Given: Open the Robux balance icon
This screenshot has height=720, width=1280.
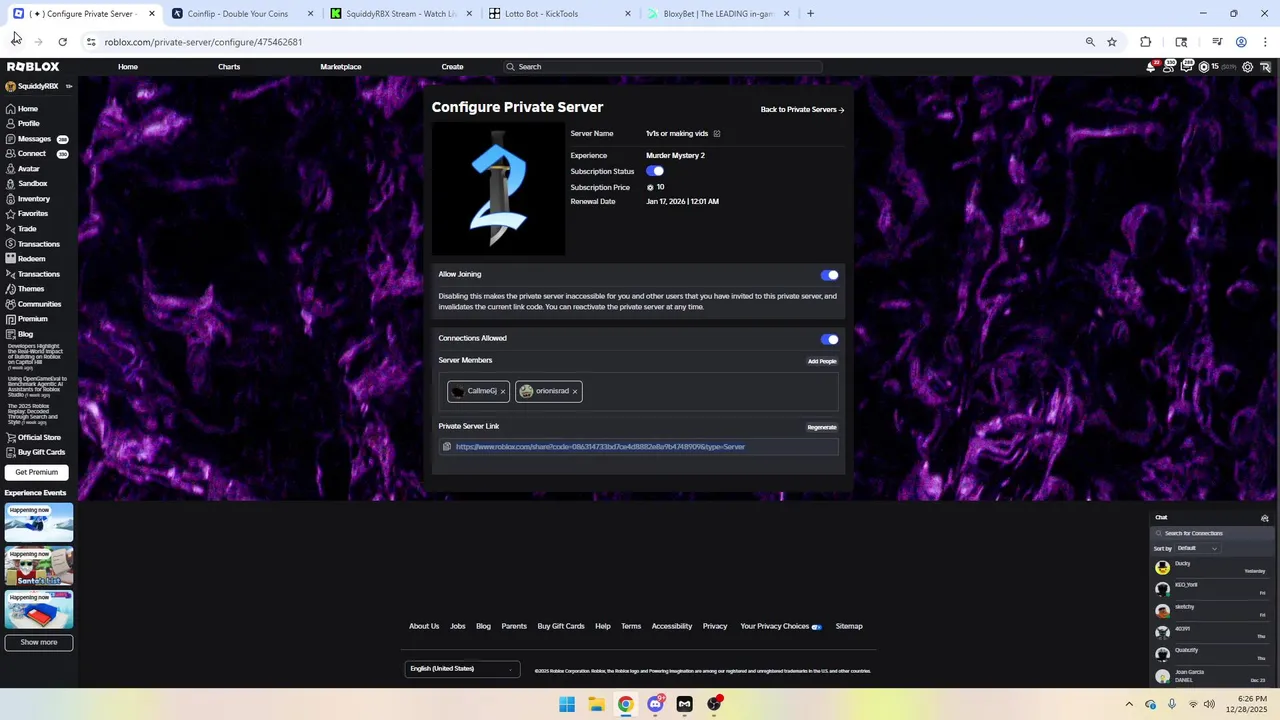Looking at the screenshot, I should coord(1204,67).
